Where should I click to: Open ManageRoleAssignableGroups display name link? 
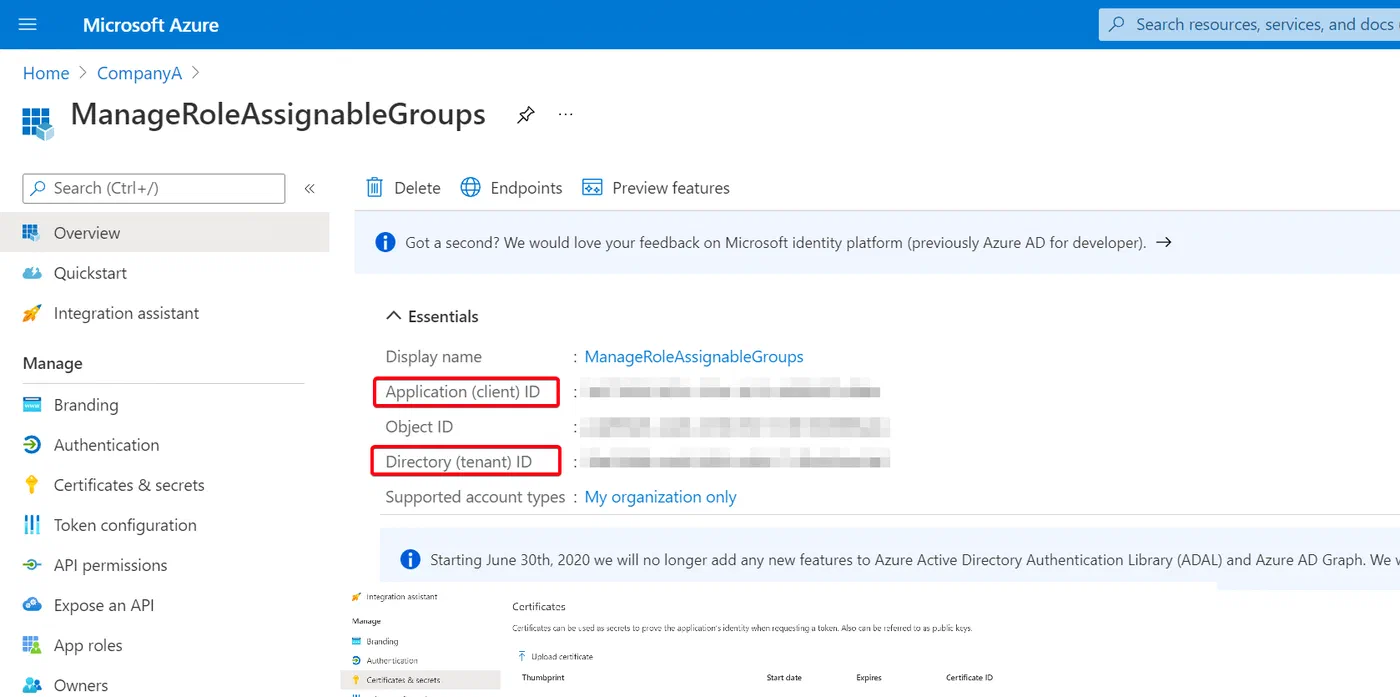pyautogui.click(x=694, y=357)
